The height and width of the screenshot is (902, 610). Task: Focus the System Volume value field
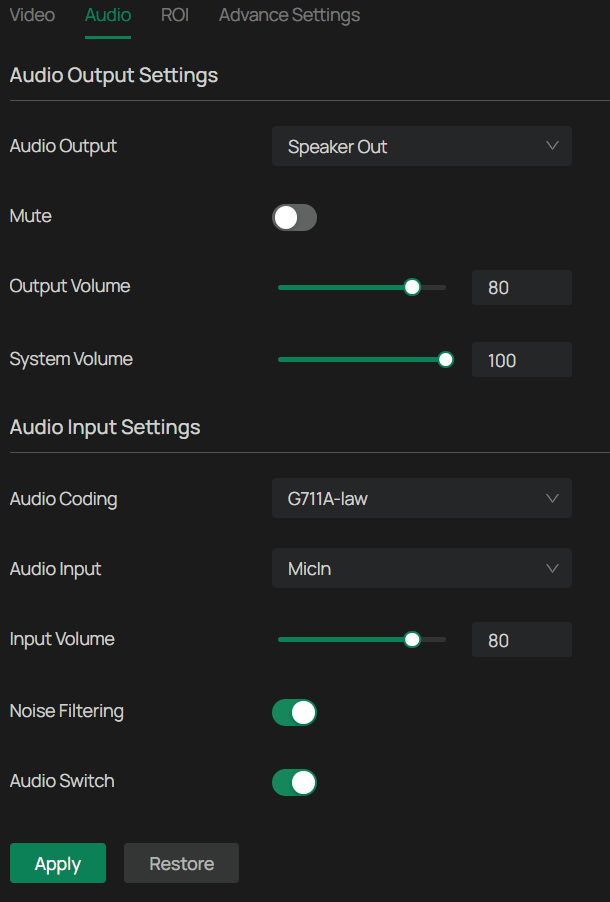click(x=522, y=360)
